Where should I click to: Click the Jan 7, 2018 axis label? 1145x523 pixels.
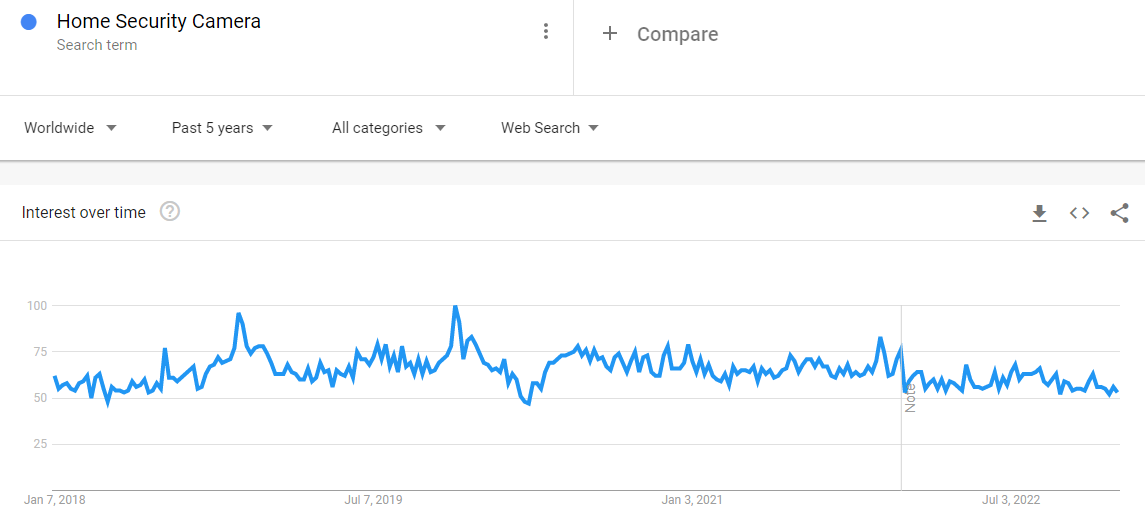click(55, 500)
